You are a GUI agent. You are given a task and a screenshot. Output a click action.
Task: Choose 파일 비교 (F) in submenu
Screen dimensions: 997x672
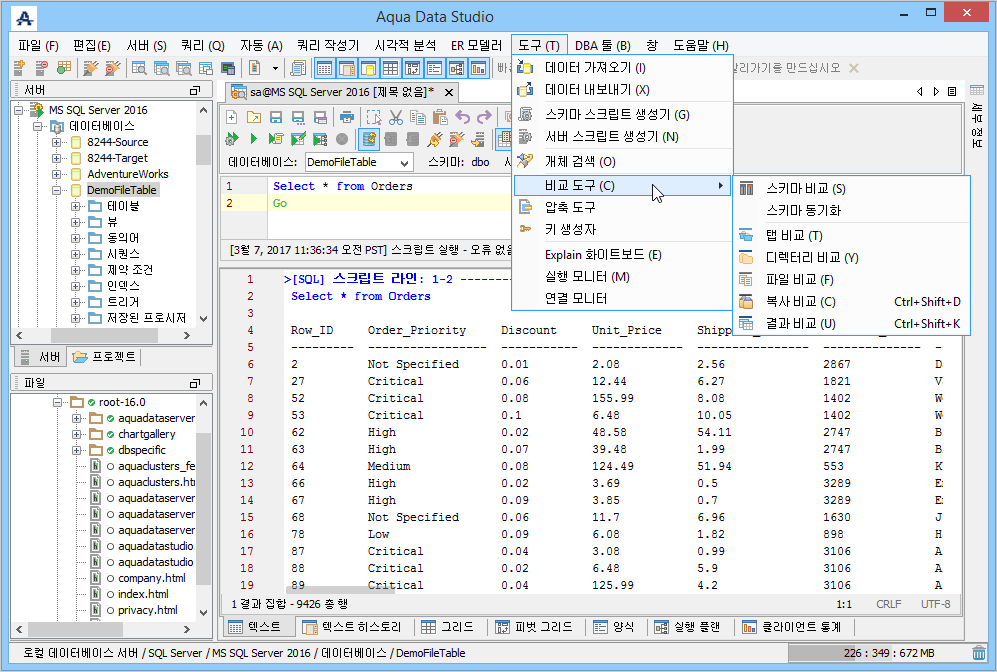point(799,280)
